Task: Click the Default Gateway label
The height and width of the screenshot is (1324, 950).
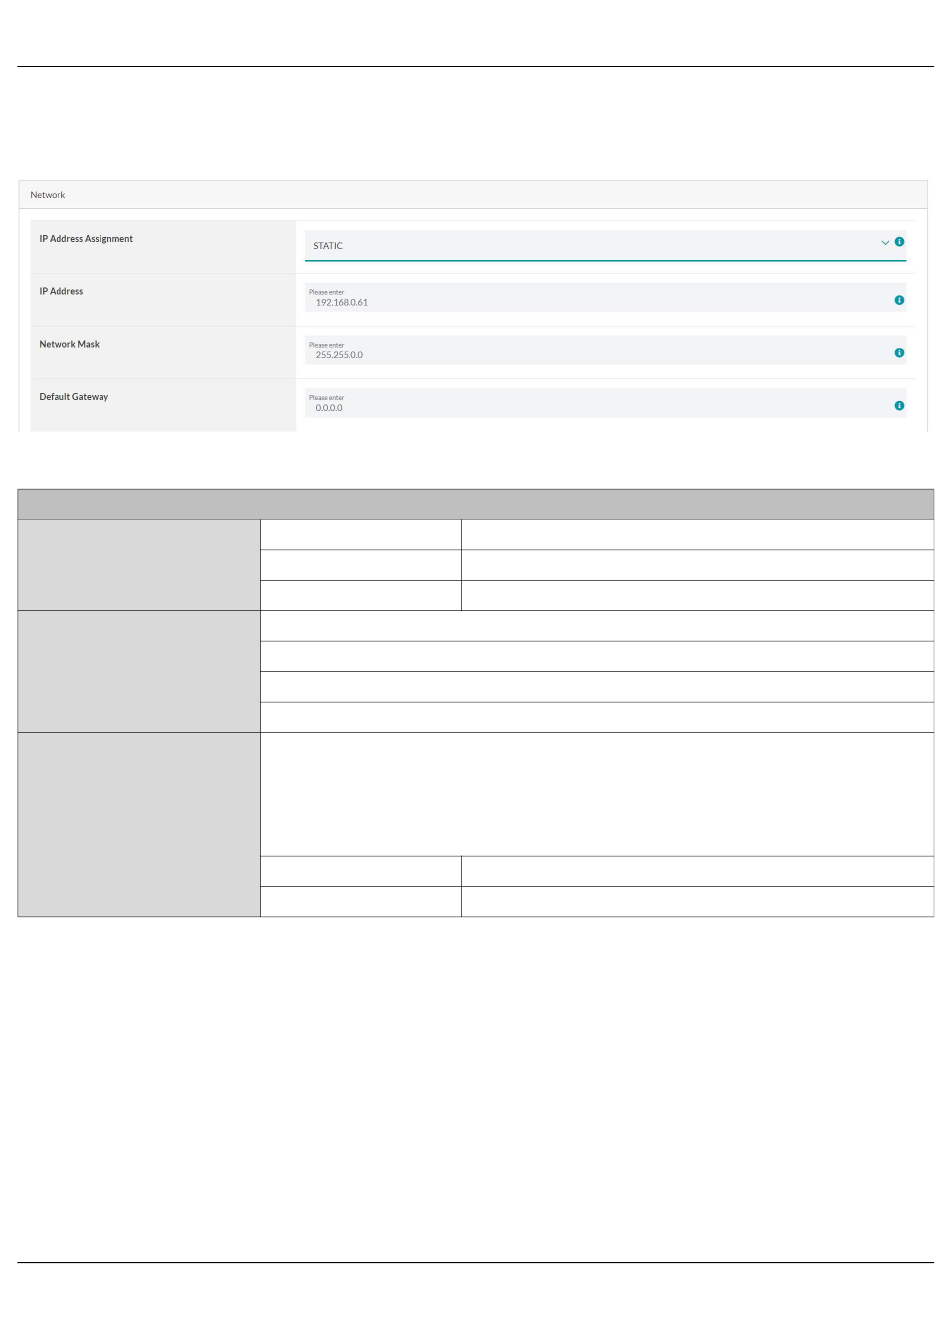Action: (74, 397)
